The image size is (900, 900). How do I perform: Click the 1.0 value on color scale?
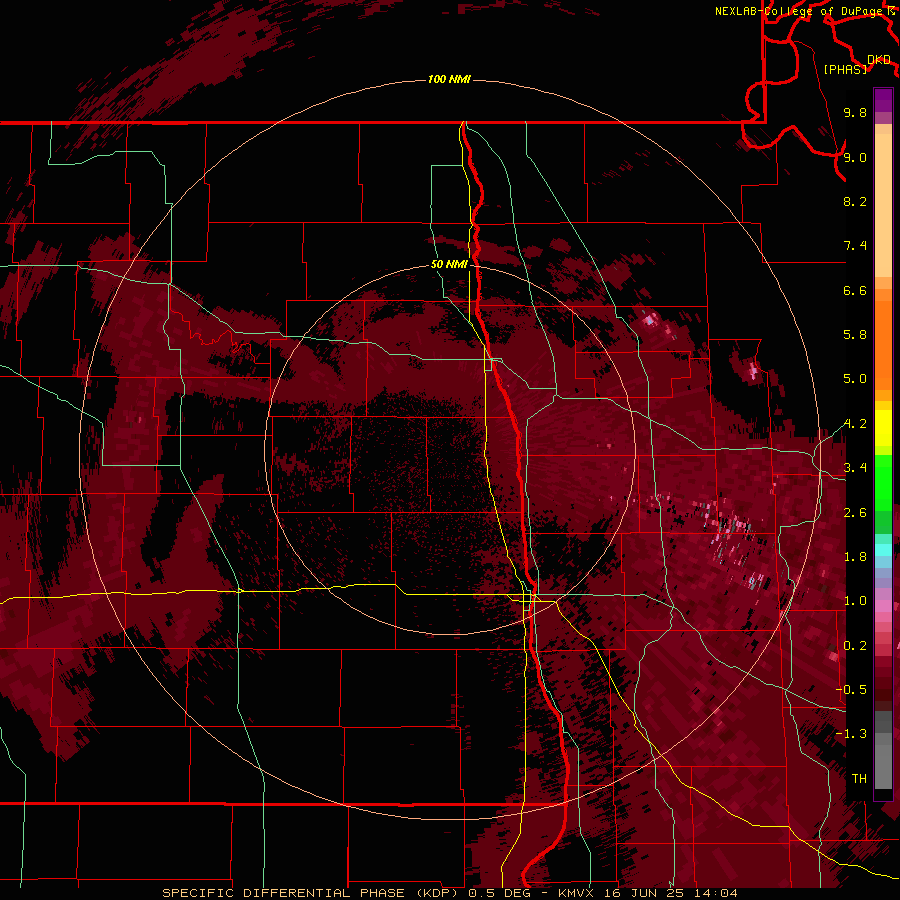(x=855, y=601)
